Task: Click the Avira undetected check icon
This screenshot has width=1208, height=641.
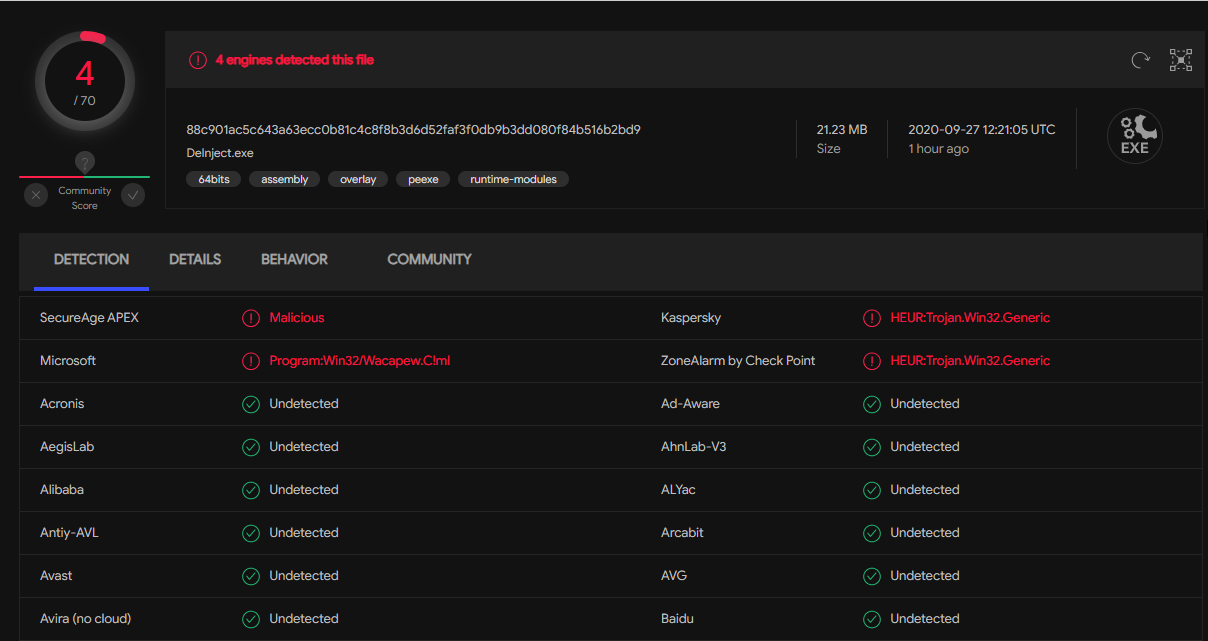Action: tap(251, 619)
